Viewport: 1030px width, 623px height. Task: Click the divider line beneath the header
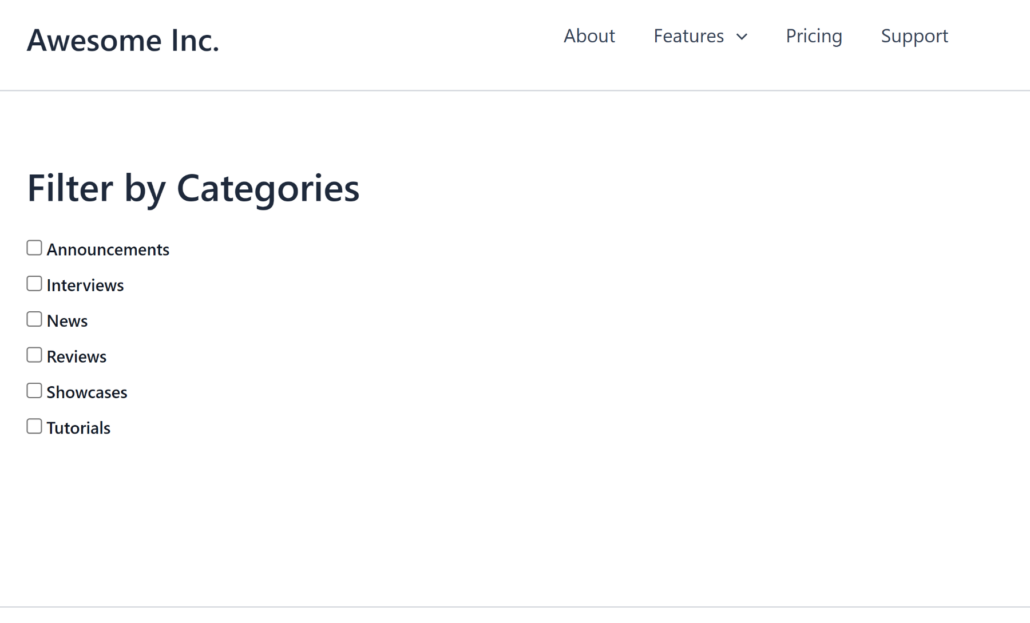click(x=515, y=91)
